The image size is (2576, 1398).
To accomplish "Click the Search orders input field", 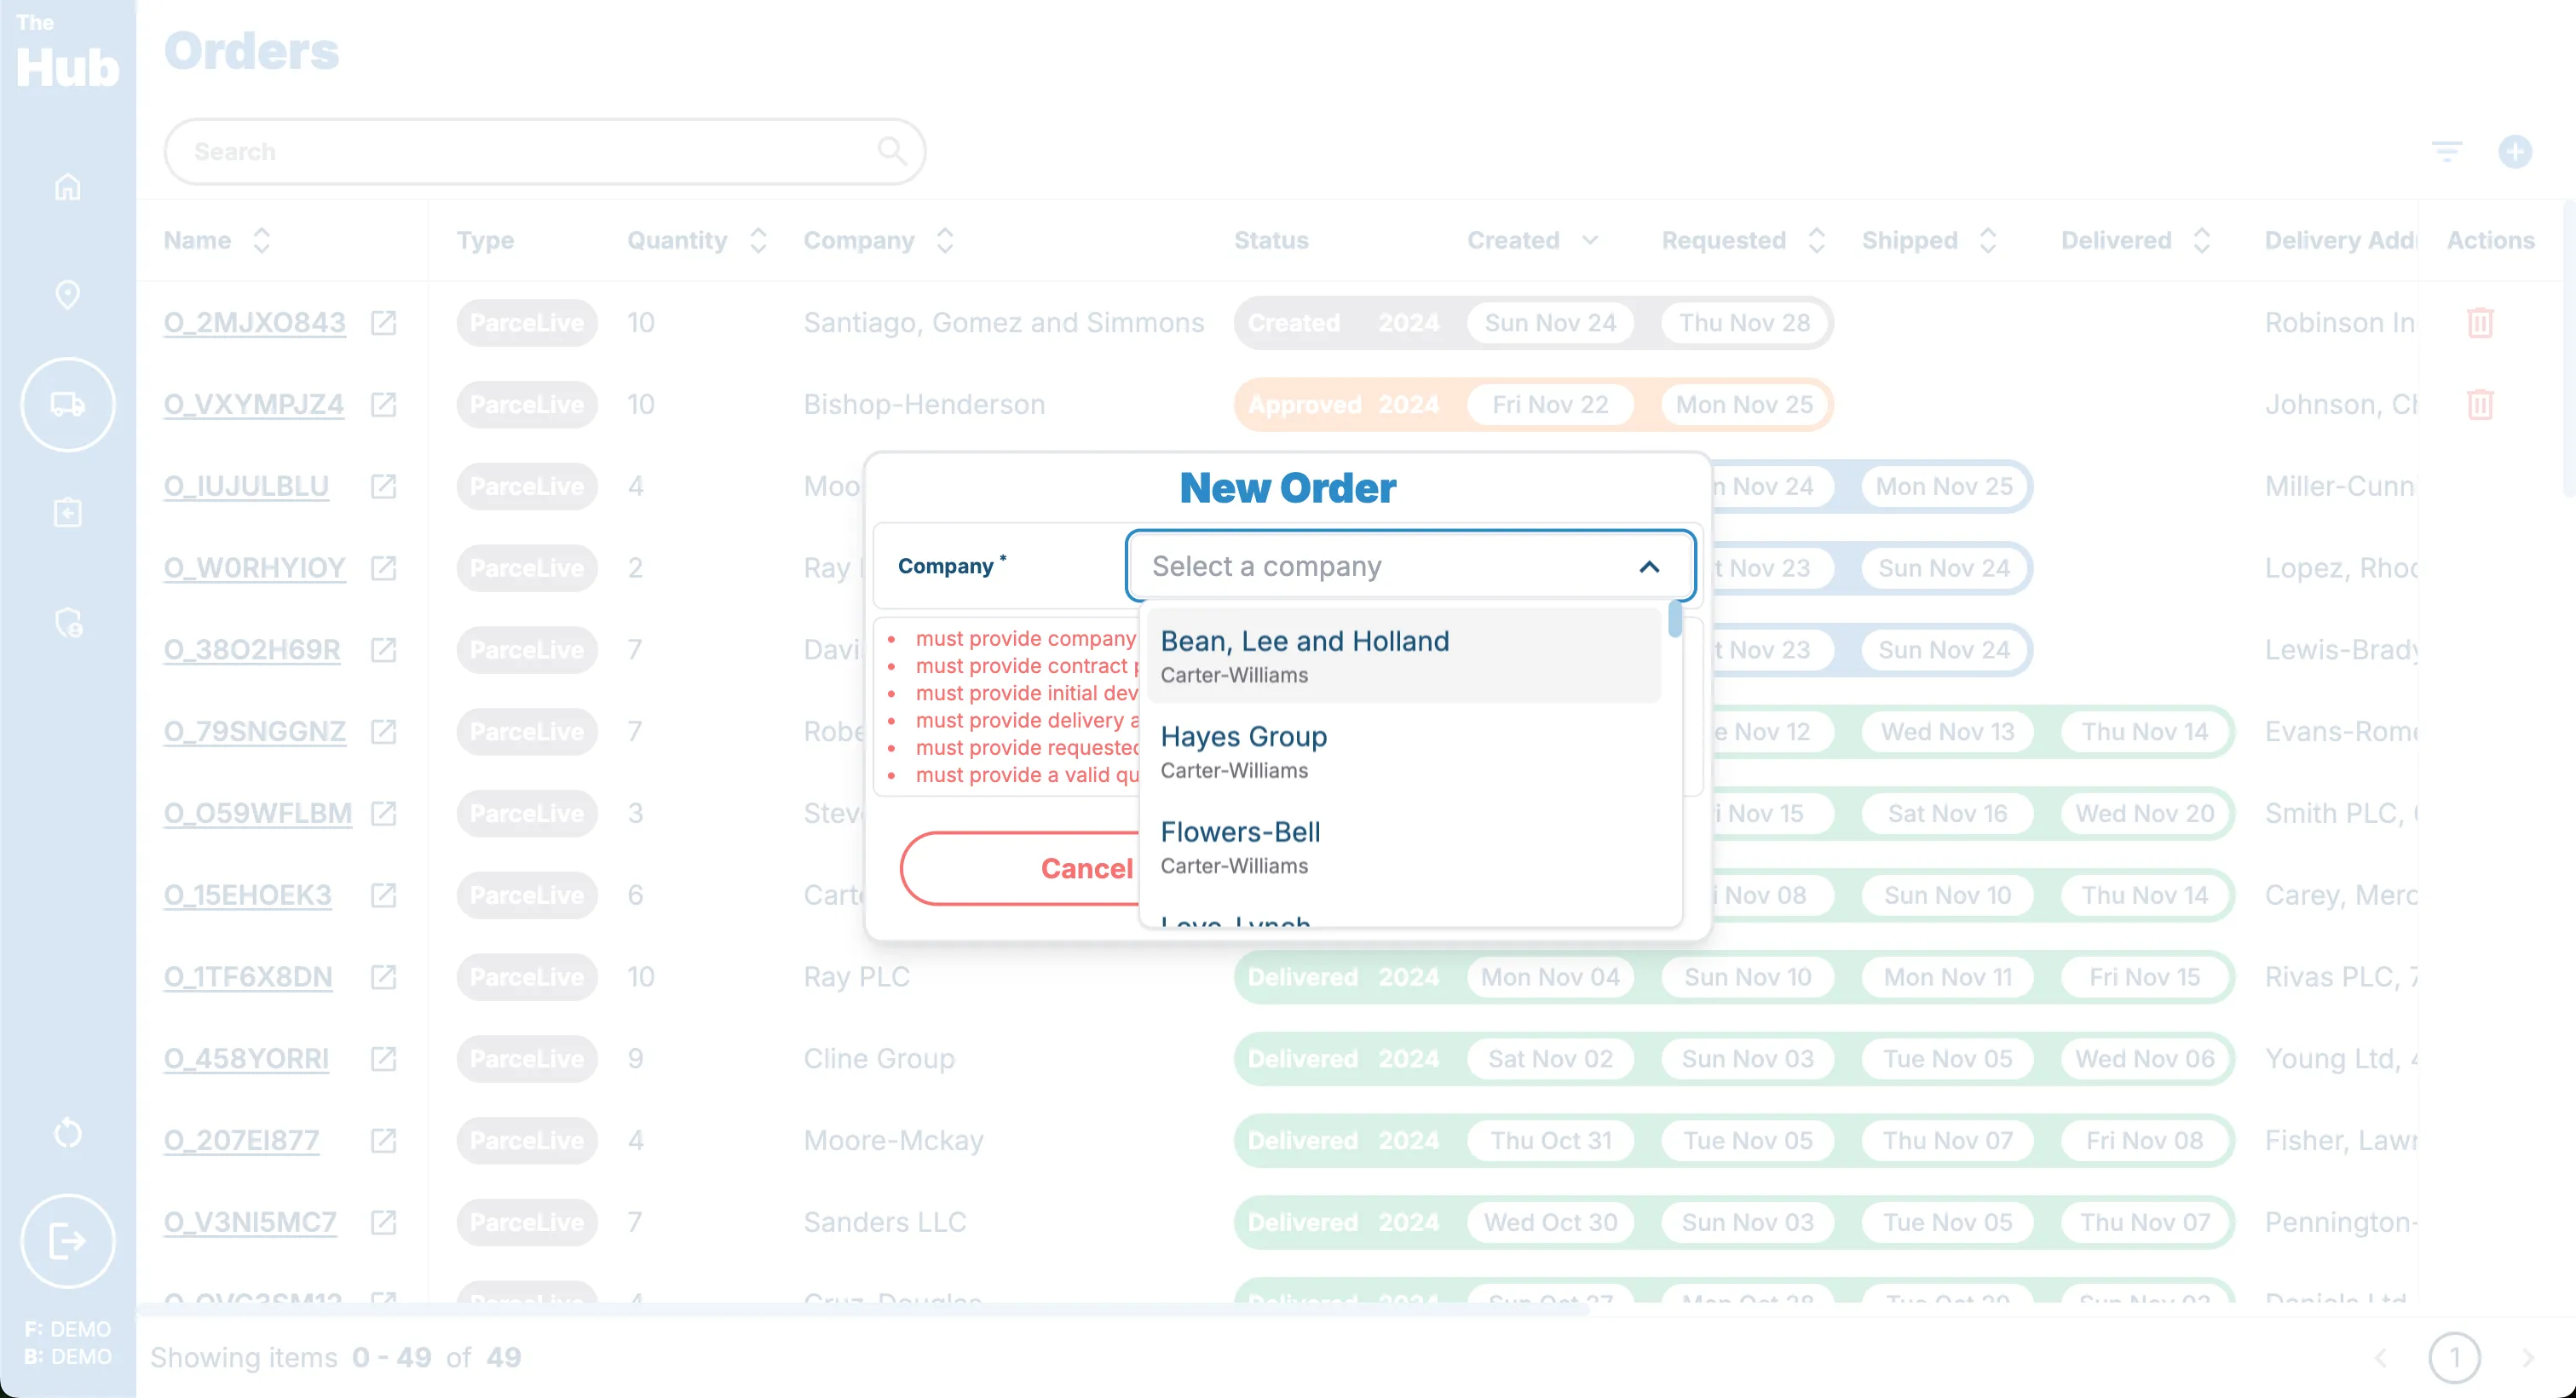I will [544, 151].
